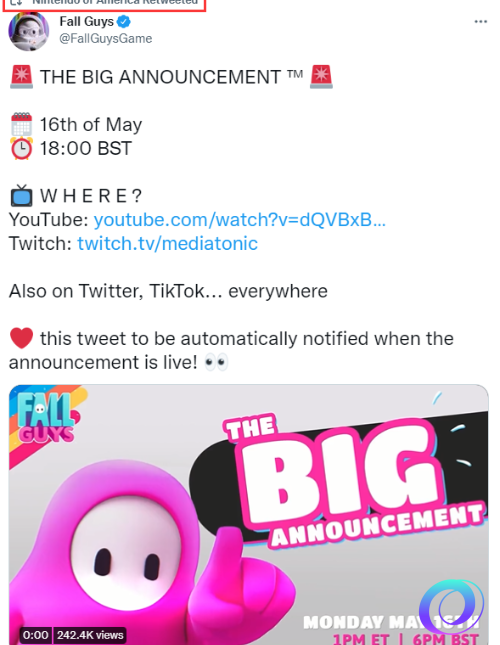Screen dimensions: 500x645
Task: Open the youtube.com/watch link
Action: (239, 220)
